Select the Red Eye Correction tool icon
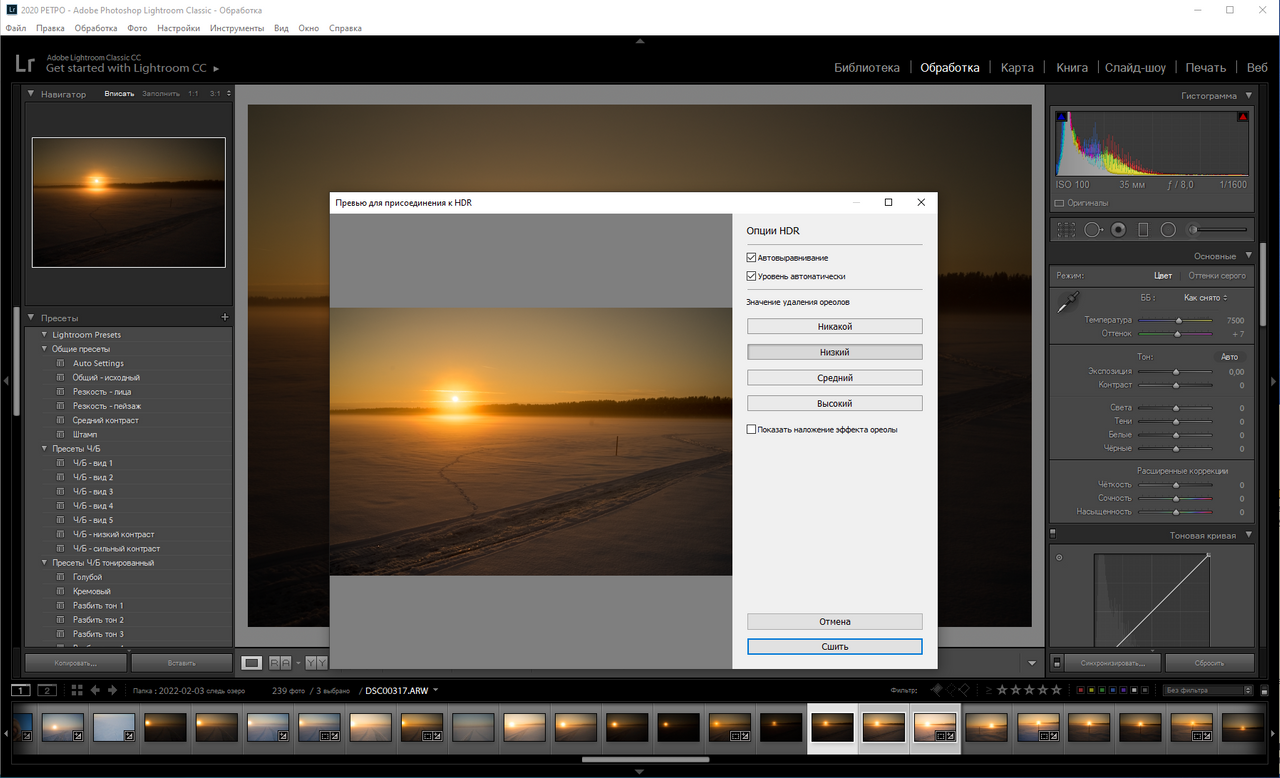This screenshot has width=1280, height=778. click(x=1118, y=229)
